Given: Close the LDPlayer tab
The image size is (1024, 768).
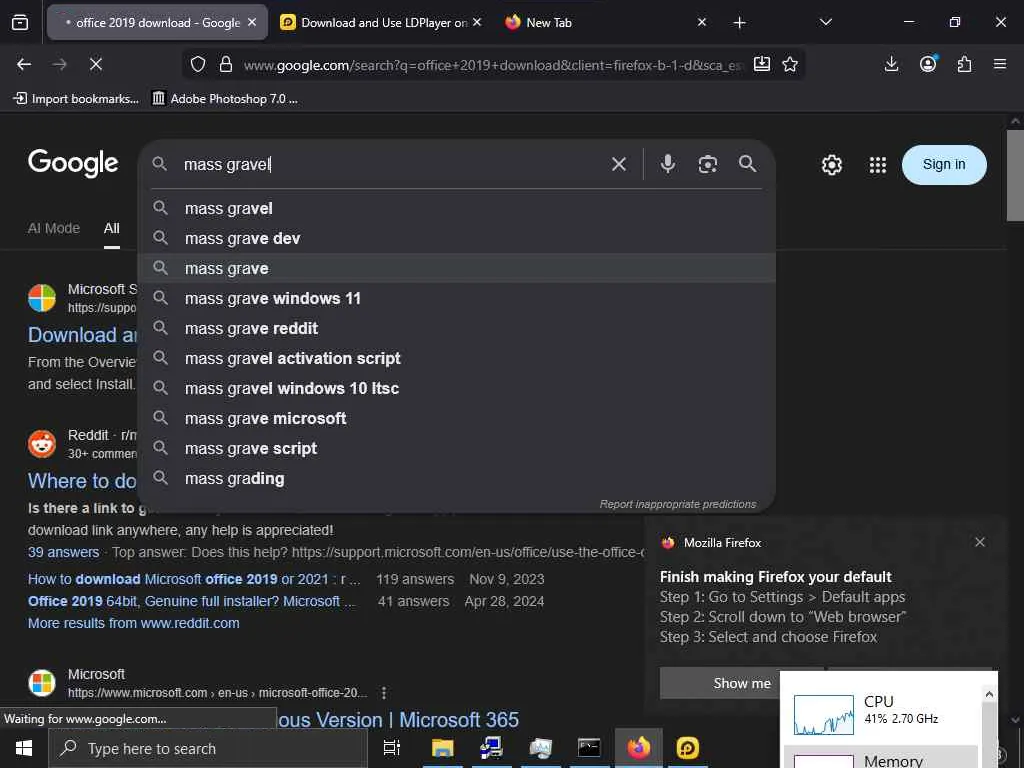Looking at the screenshot, I should click(x=477, y=22).
